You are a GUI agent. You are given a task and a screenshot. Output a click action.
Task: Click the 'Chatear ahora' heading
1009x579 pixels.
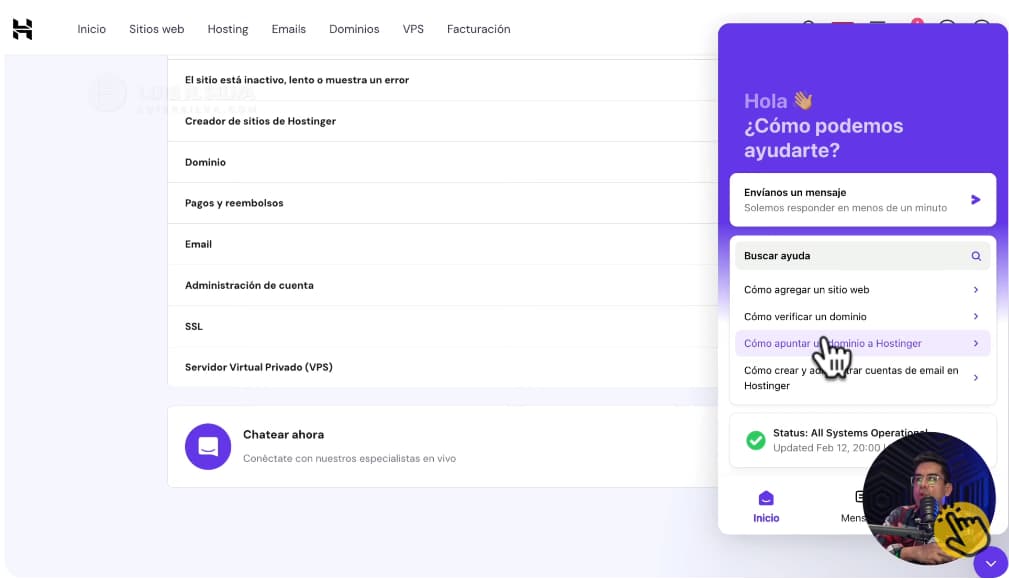[x=283, y=434]
